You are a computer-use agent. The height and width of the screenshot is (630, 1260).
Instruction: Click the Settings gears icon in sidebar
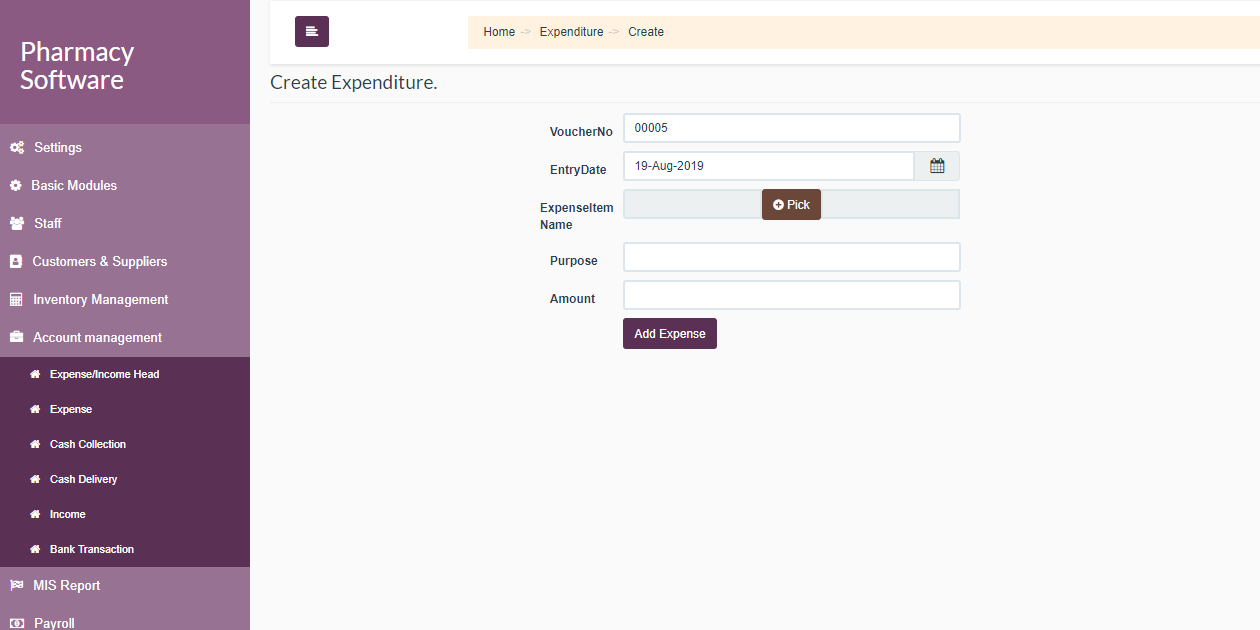click(17, 147)
